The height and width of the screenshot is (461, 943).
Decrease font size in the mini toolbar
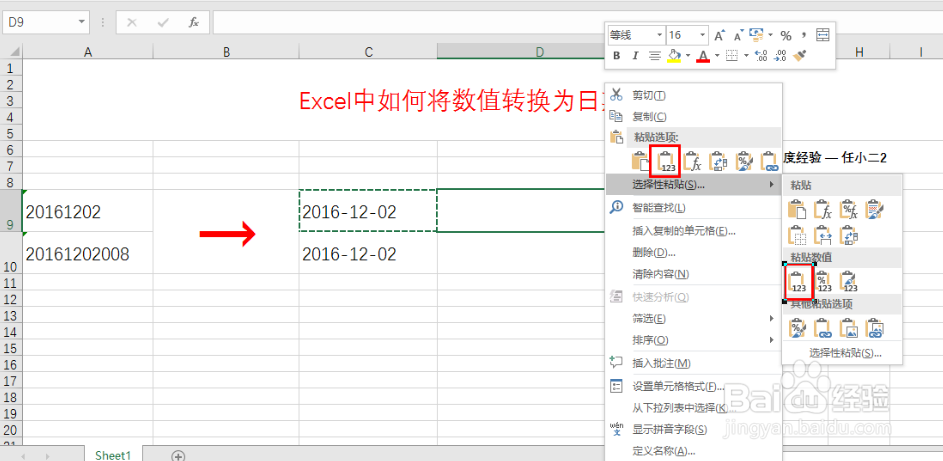point(739,35)
